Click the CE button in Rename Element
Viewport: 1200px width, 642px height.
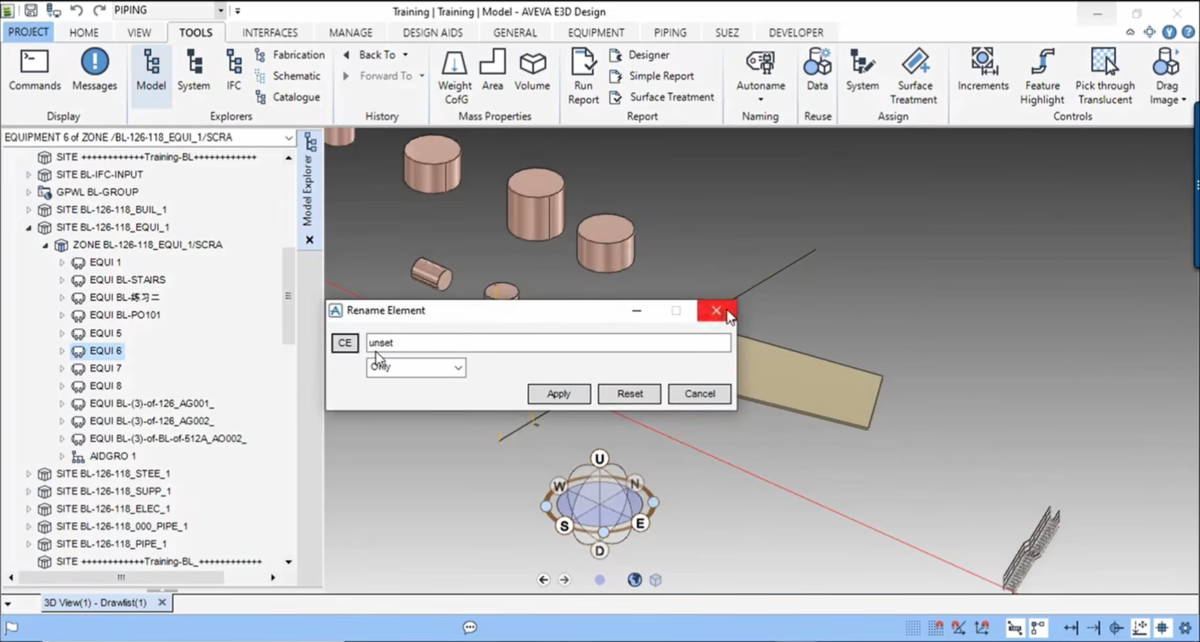point(344,343)
